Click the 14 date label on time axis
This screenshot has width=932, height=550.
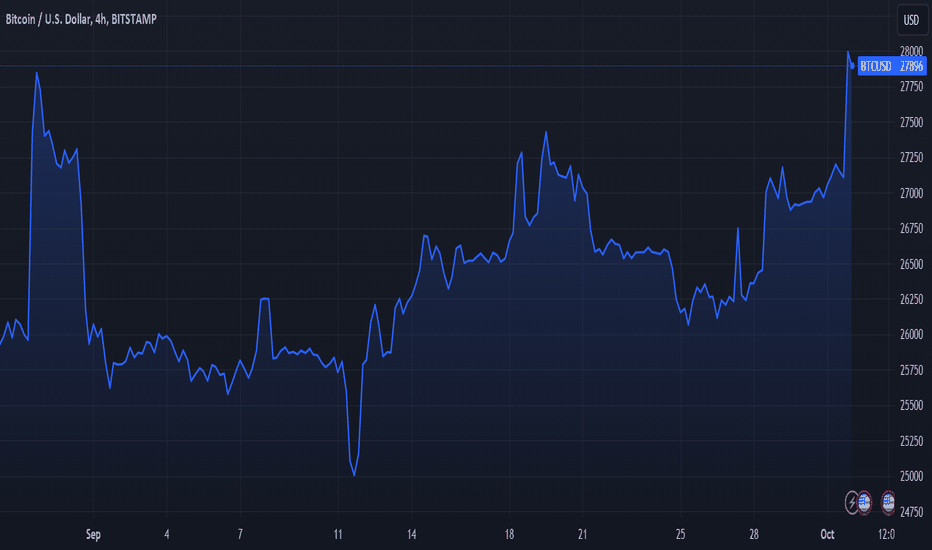(411, 535)
